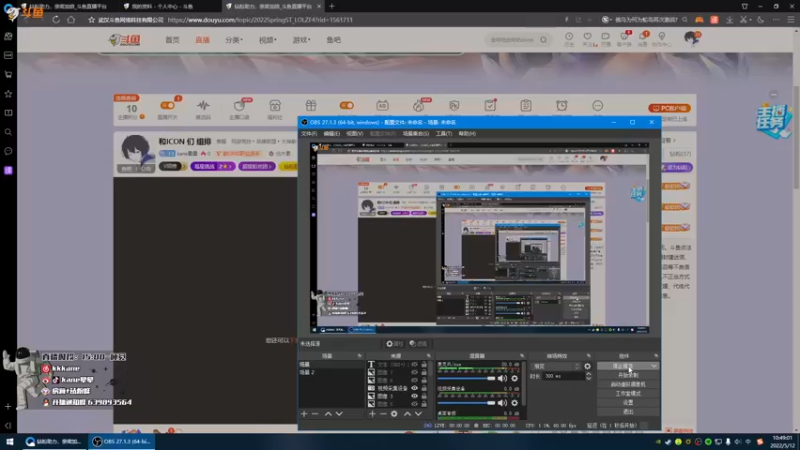
Task: Reload page in browser toolbar
Action: click(56, 19)
